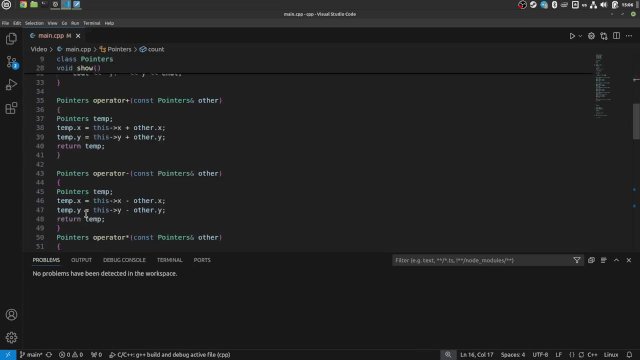Open the file manager from top panel
The image size is (640, 360).
(x=34, y=5)
